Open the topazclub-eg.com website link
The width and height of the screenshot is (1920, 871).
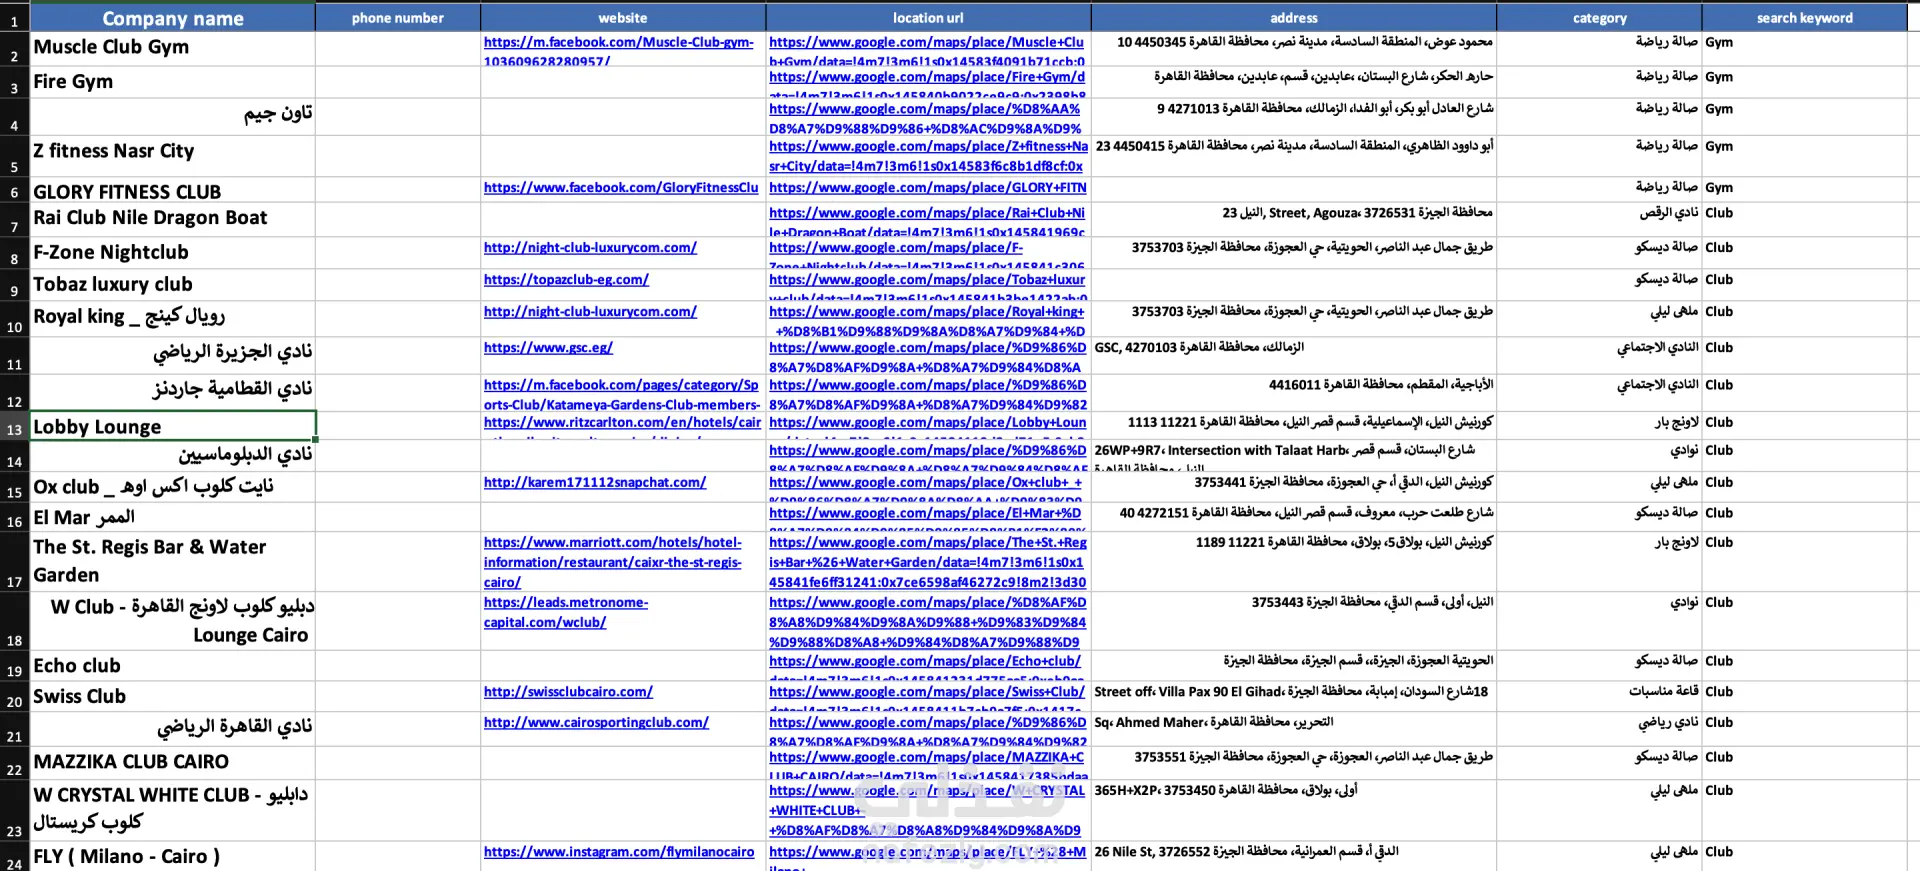(566, 279)
